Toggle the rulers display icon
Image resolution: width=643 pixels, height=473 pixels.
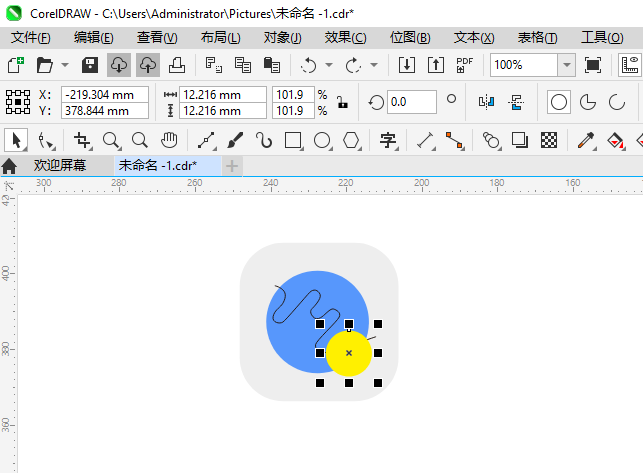(630, 65)
